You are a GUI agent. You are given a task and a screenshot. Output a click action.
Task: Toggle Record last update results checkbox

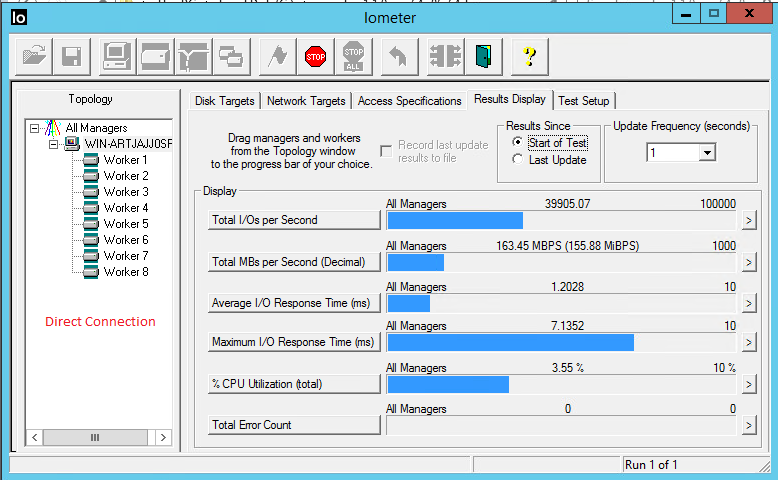point(386,151)
